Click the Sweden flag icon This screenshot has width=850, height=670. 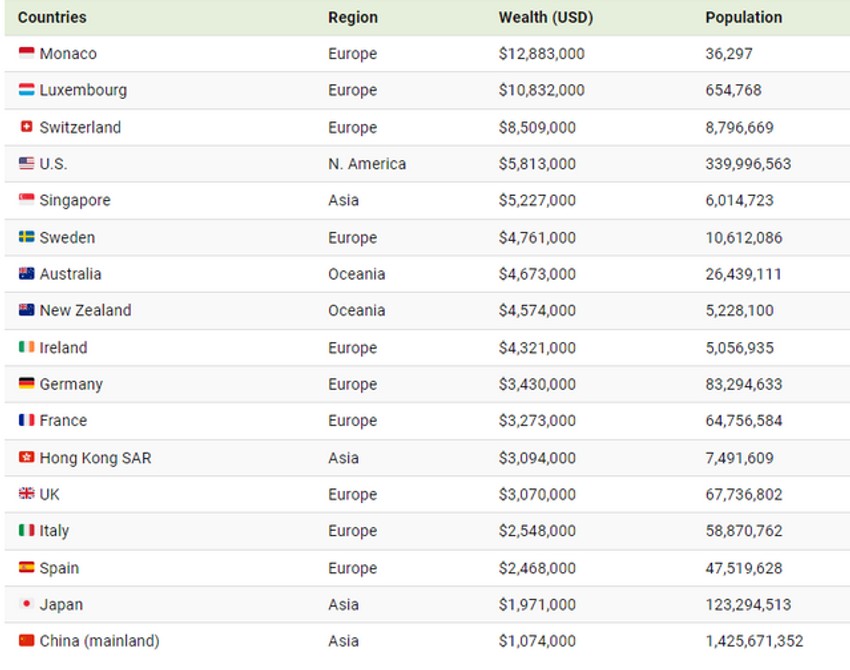(x=26, y=237)
